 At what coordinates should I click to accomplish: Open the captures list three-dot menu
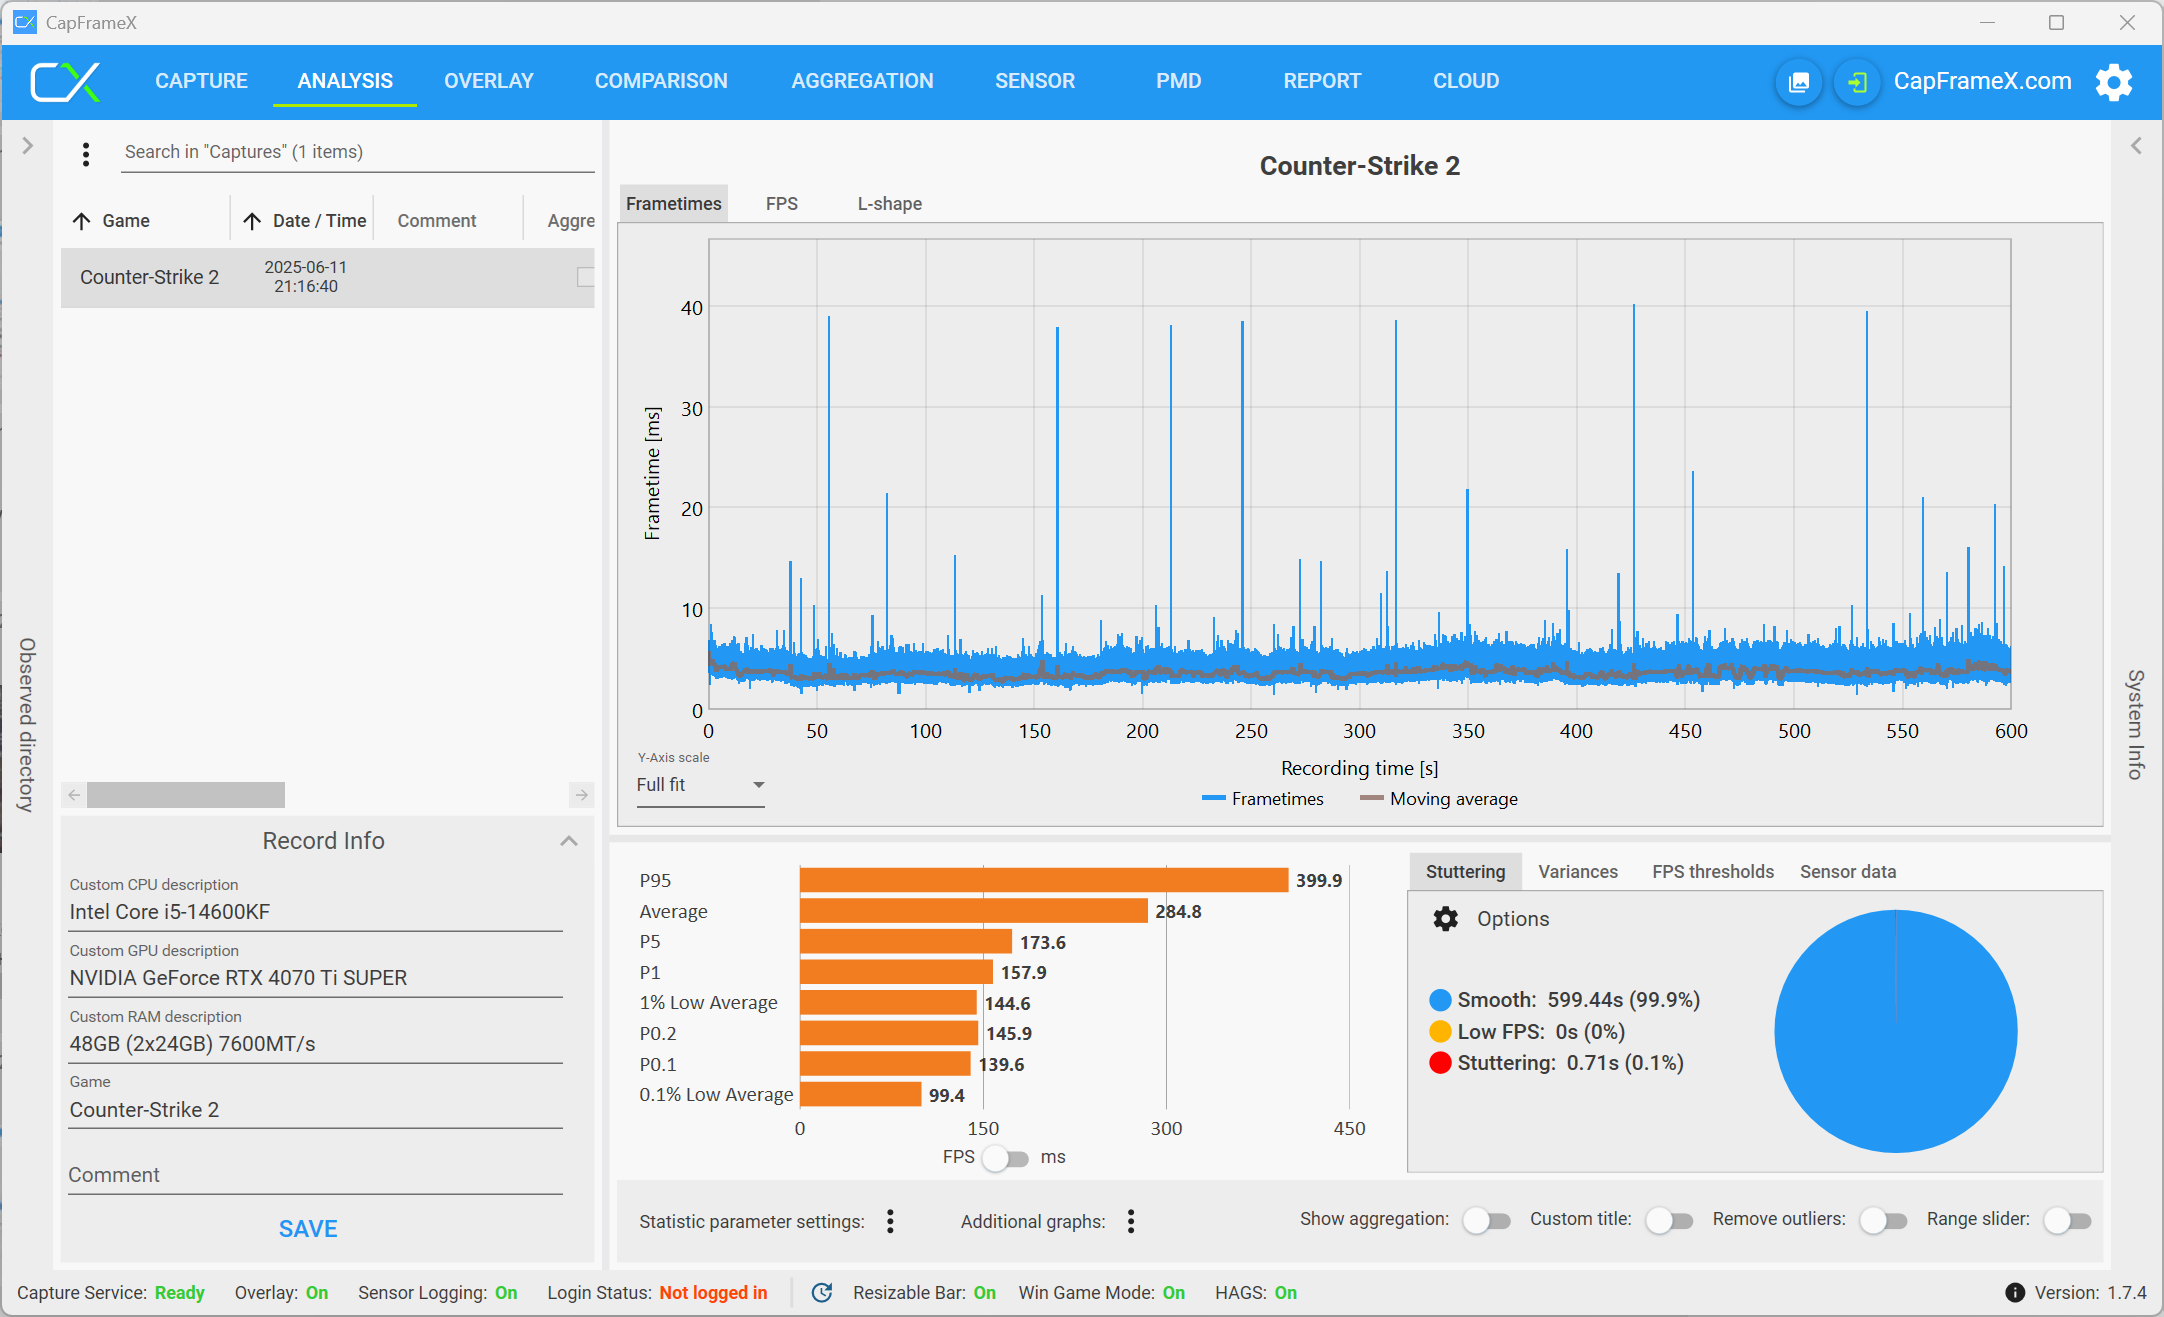click(x=86, y=154)
